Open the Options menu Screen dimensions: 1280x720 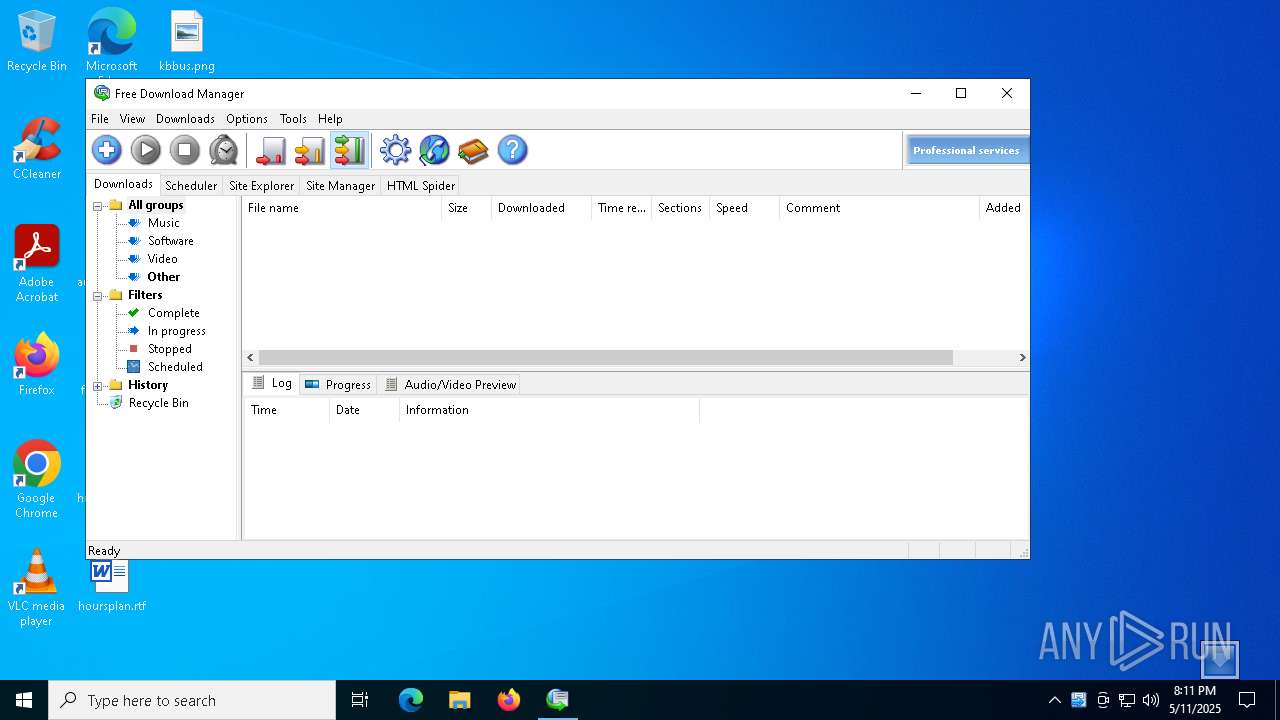(x=247, y=118)
